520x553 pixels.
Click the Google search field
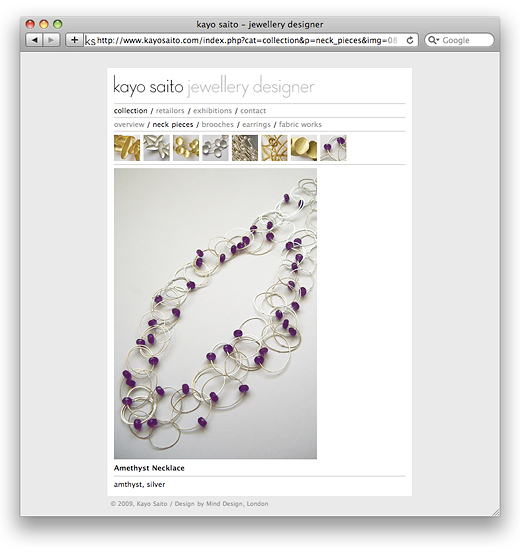click(x=459, y=40)
